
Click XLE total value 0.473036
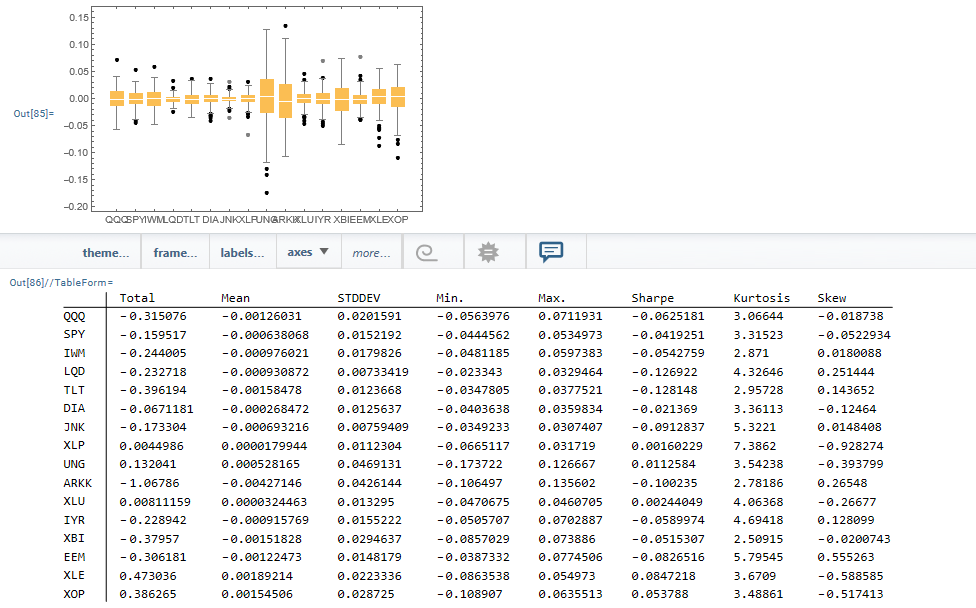[148, 576]
